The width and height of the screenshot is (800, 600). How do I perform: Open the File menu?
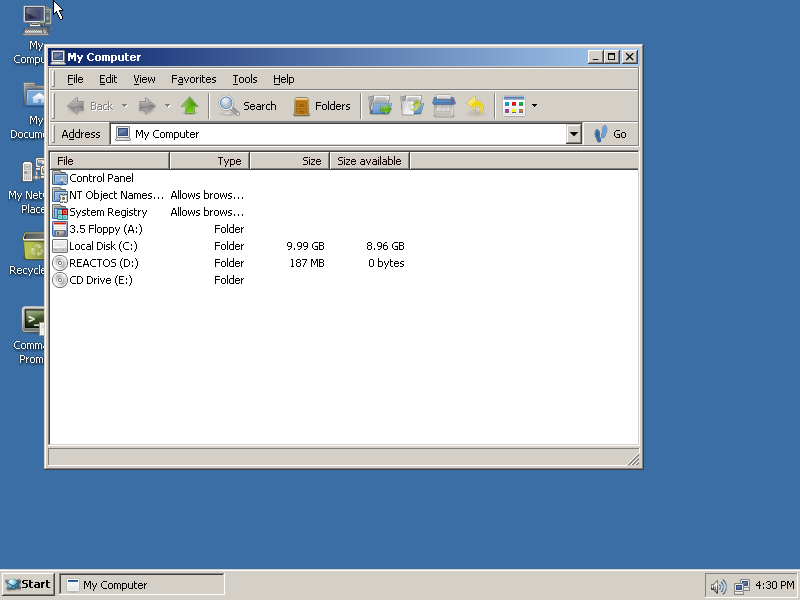pos(75,79)
